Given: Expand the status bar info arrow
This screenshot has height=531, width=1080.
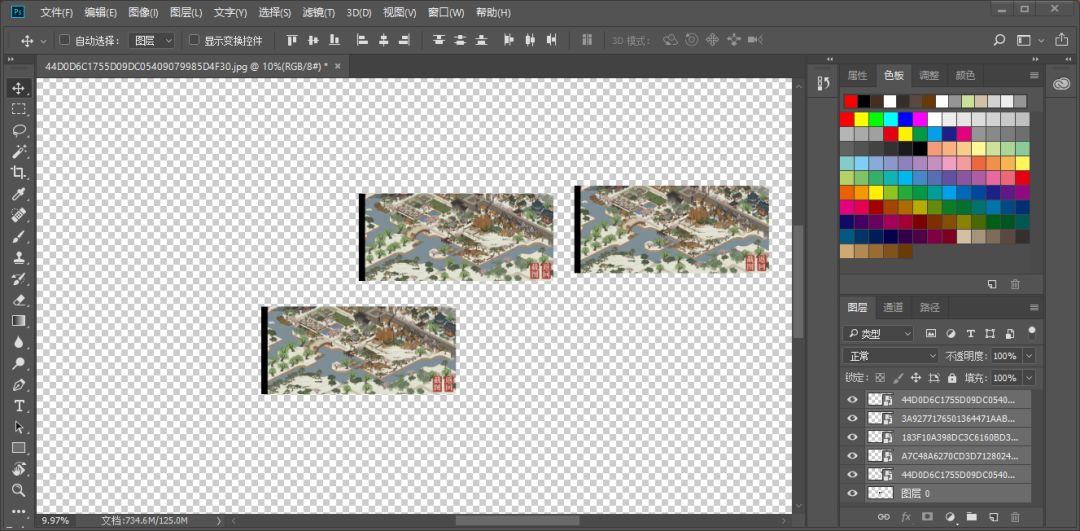Looking at the screenshot, I should coord(219,521).
